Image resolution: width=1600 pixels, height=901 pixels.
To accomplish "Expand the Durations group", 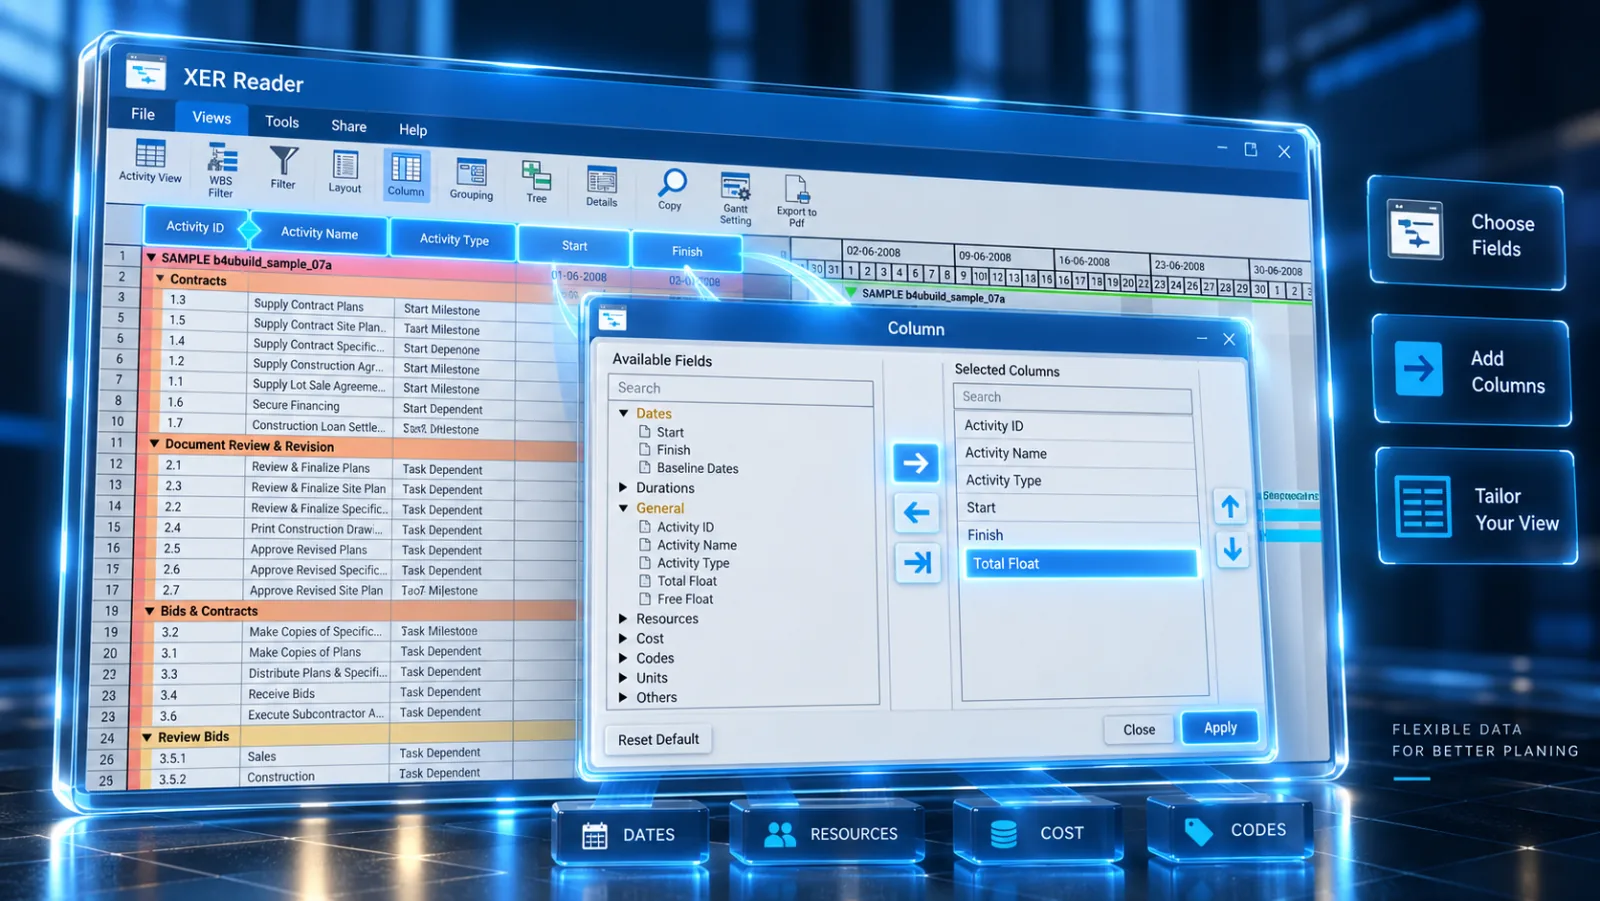I will point(623,488).
